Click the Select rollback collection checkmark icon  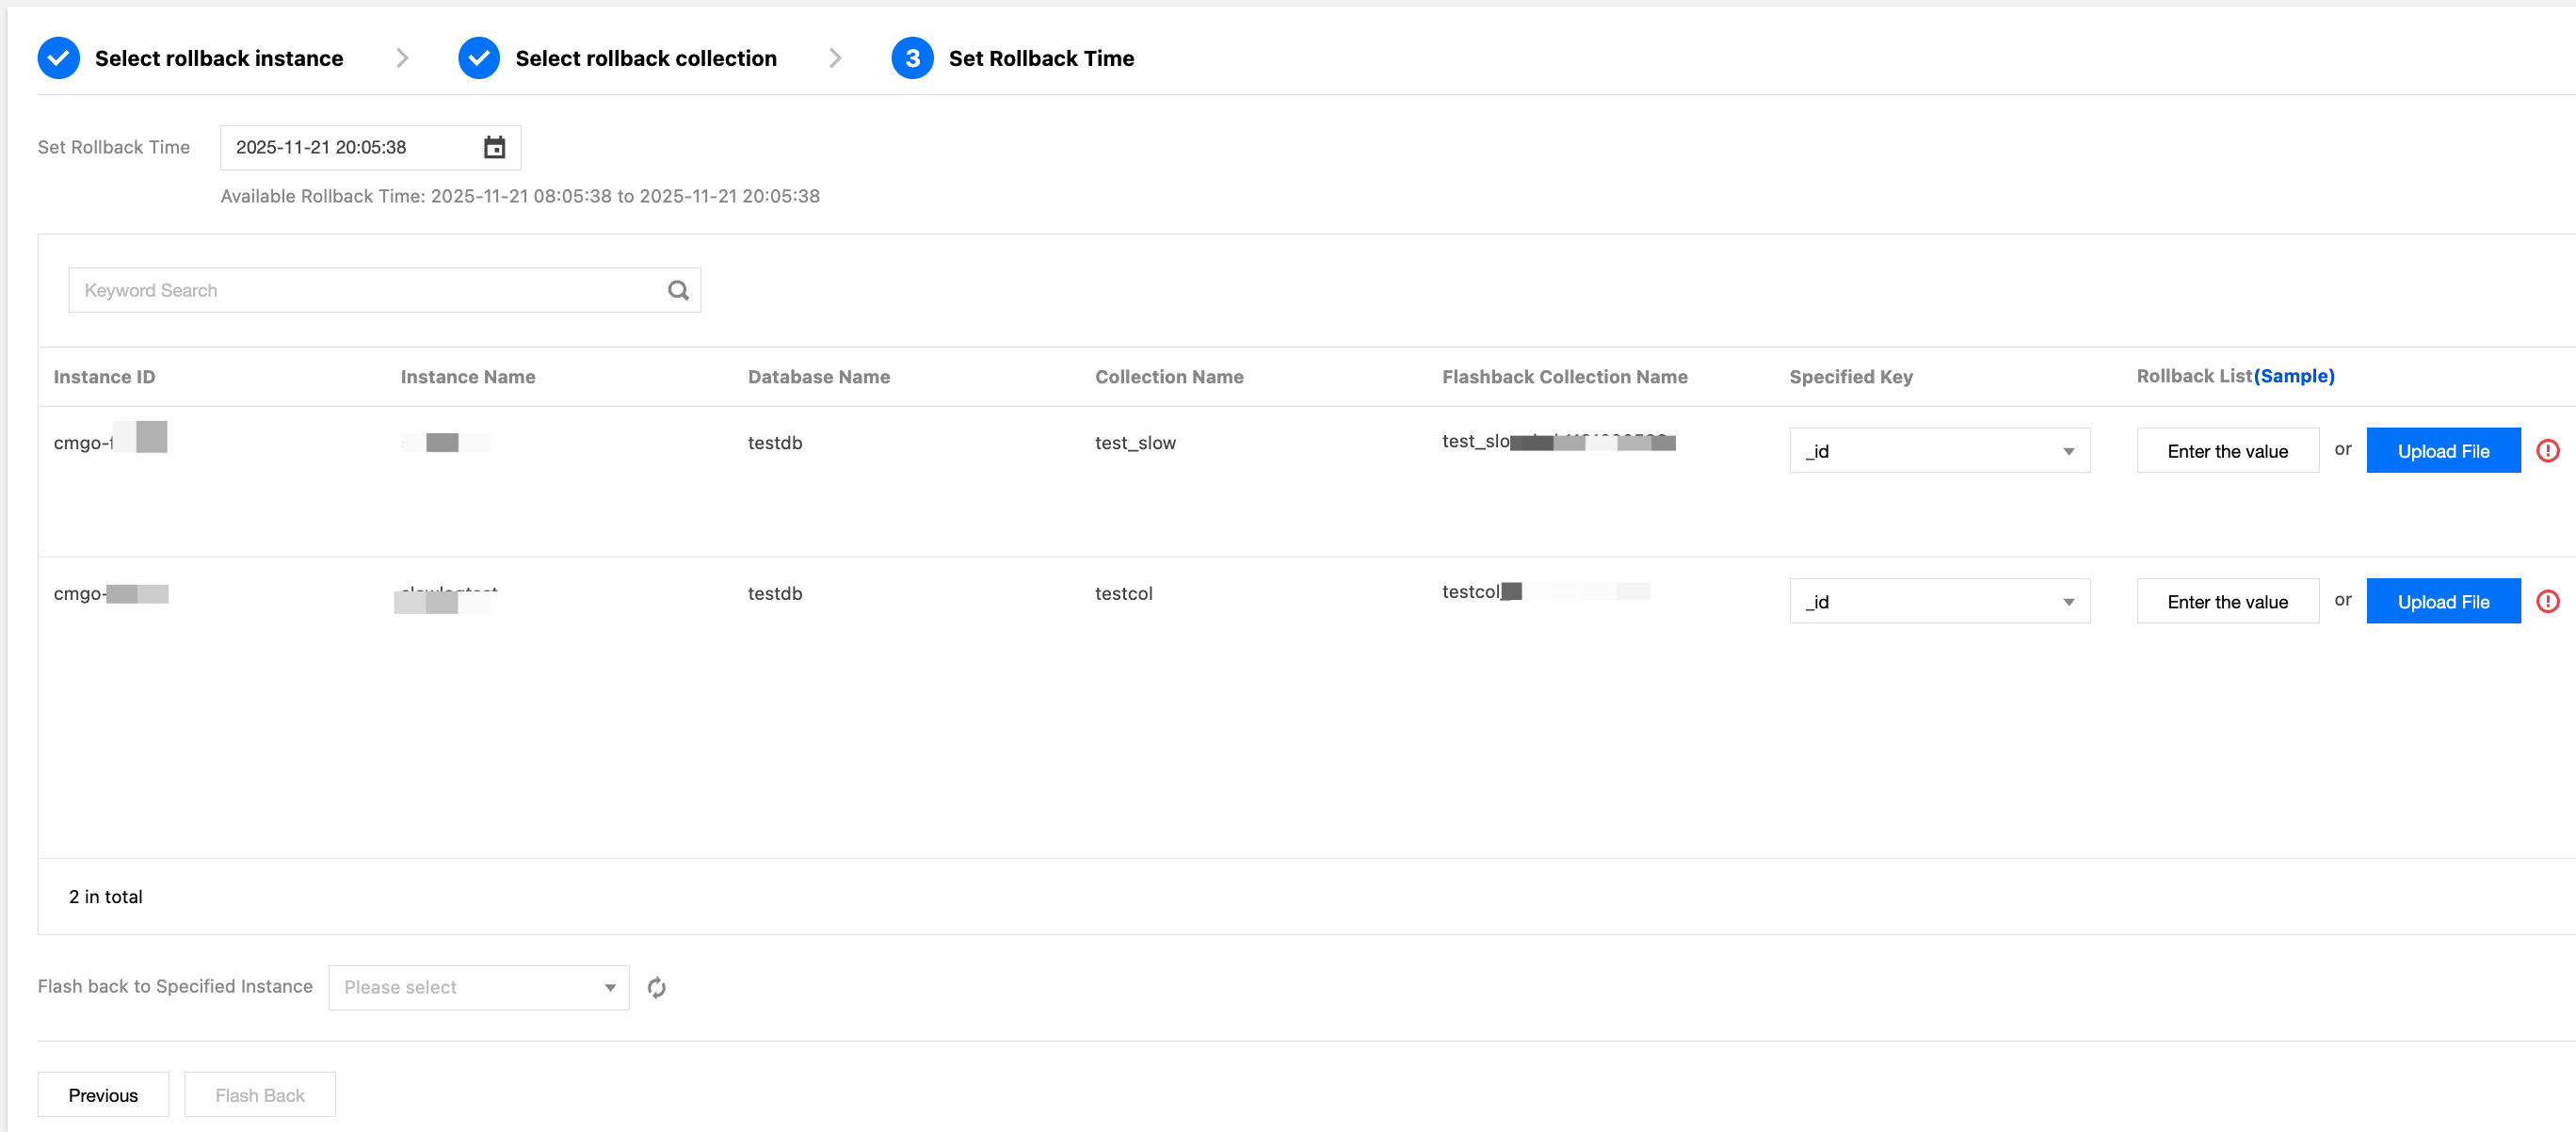(479, 59)
